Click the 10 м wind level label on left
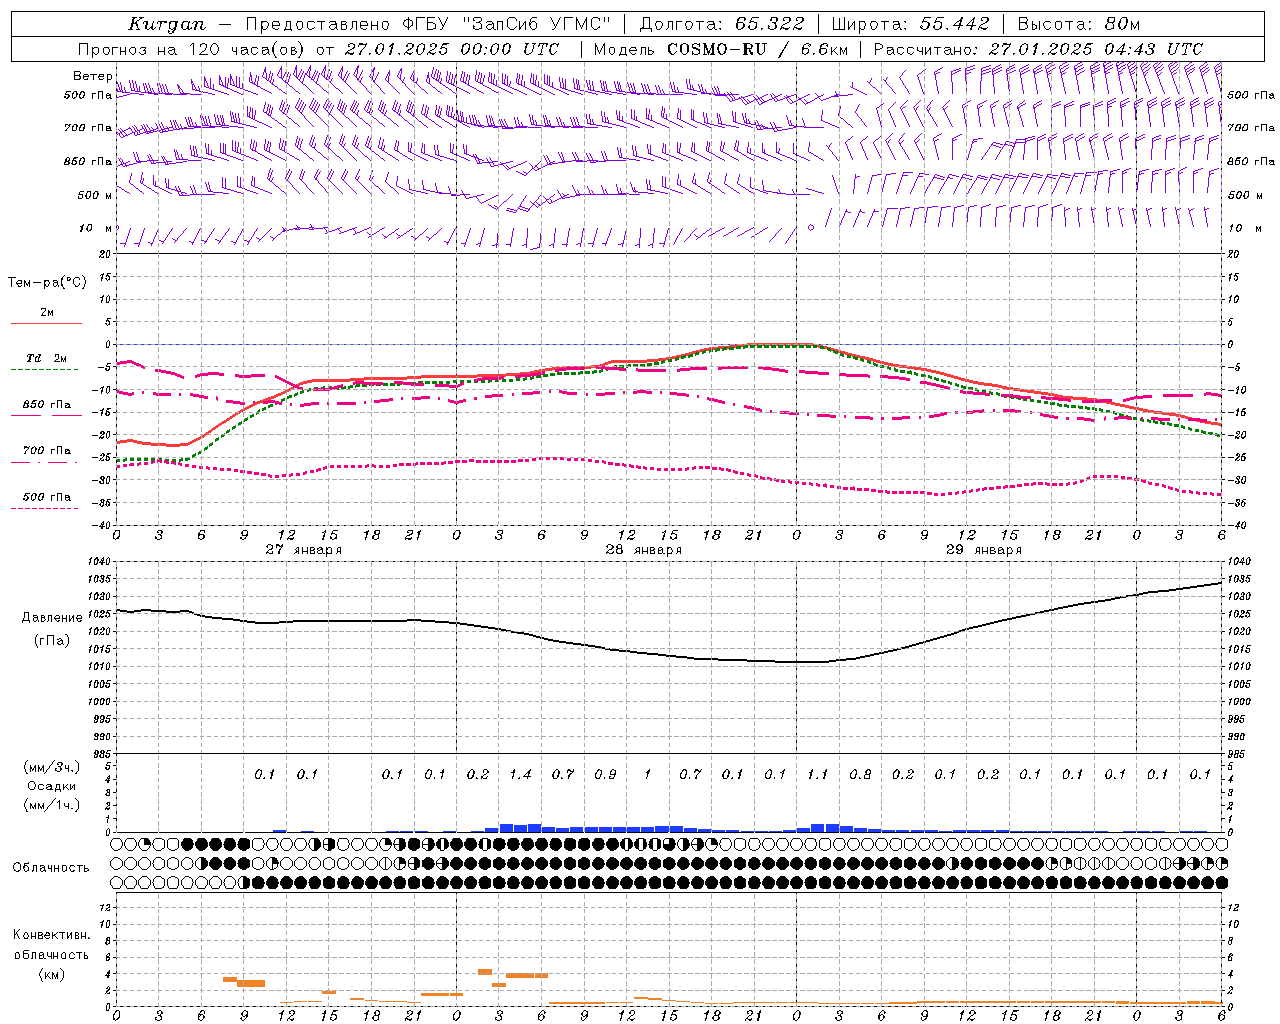This screenshot has width=1280, height=1024. pyautogui.click(x=96, y=228)
